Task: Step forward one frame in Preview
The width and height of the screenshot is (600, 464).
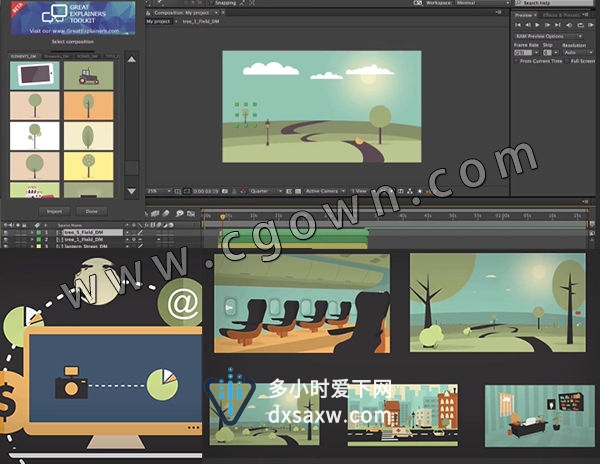Action: 548,25
